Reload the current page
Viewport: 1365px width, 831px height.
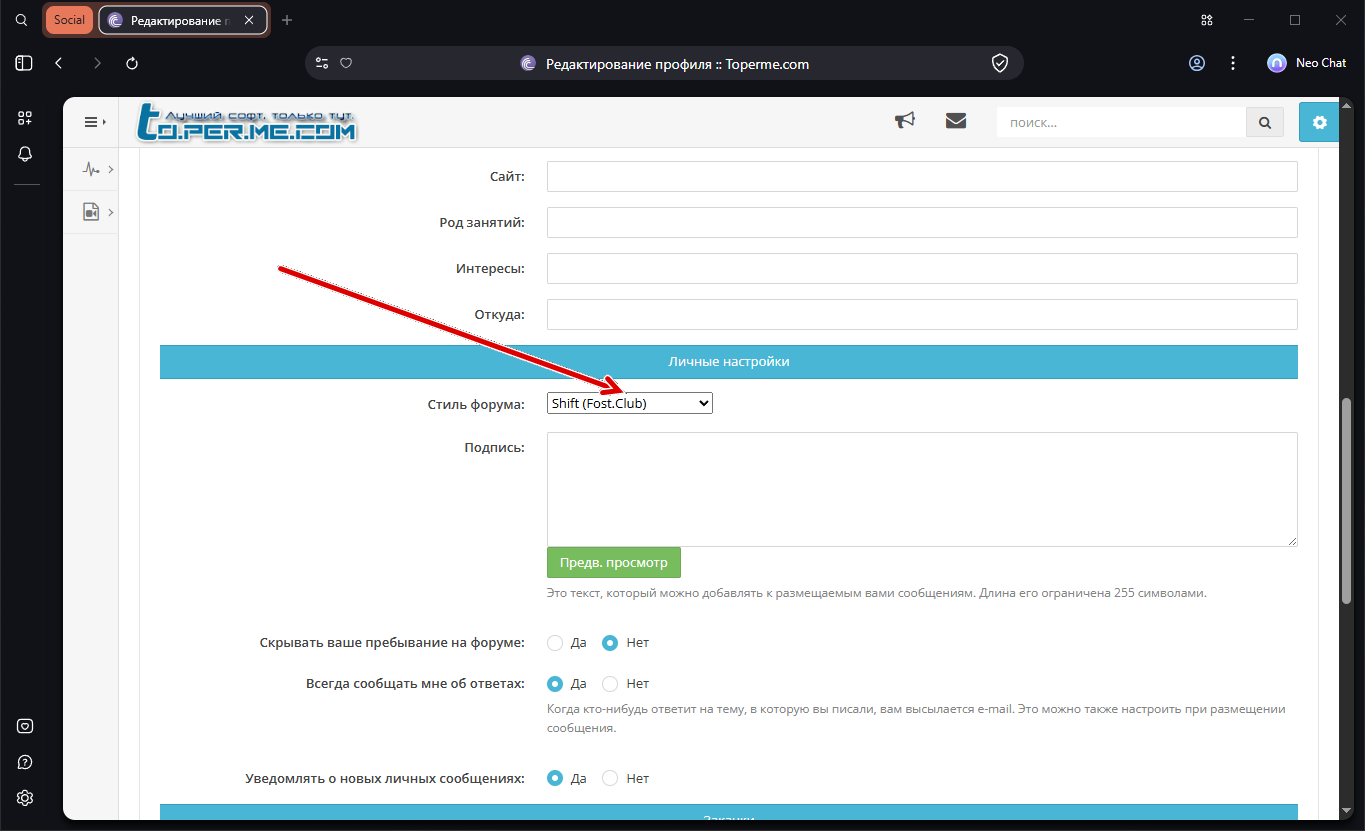(132, 63)
